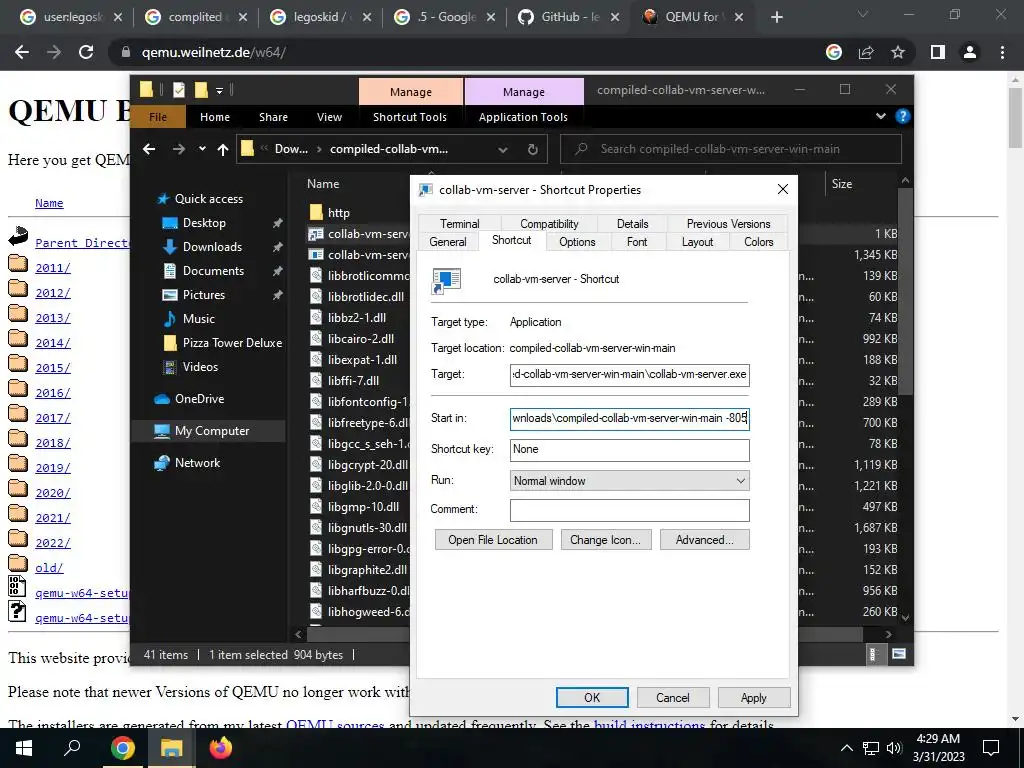
Task: Open File Explorer help icon
Action: (x=903, y=116)
